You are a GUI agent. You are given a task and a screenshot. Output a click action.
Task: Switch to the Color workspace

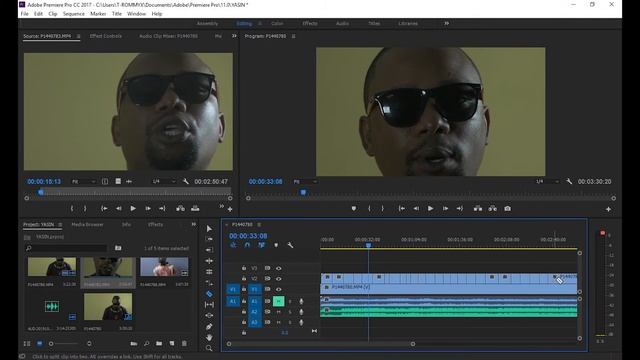click(x=277, y=24)
